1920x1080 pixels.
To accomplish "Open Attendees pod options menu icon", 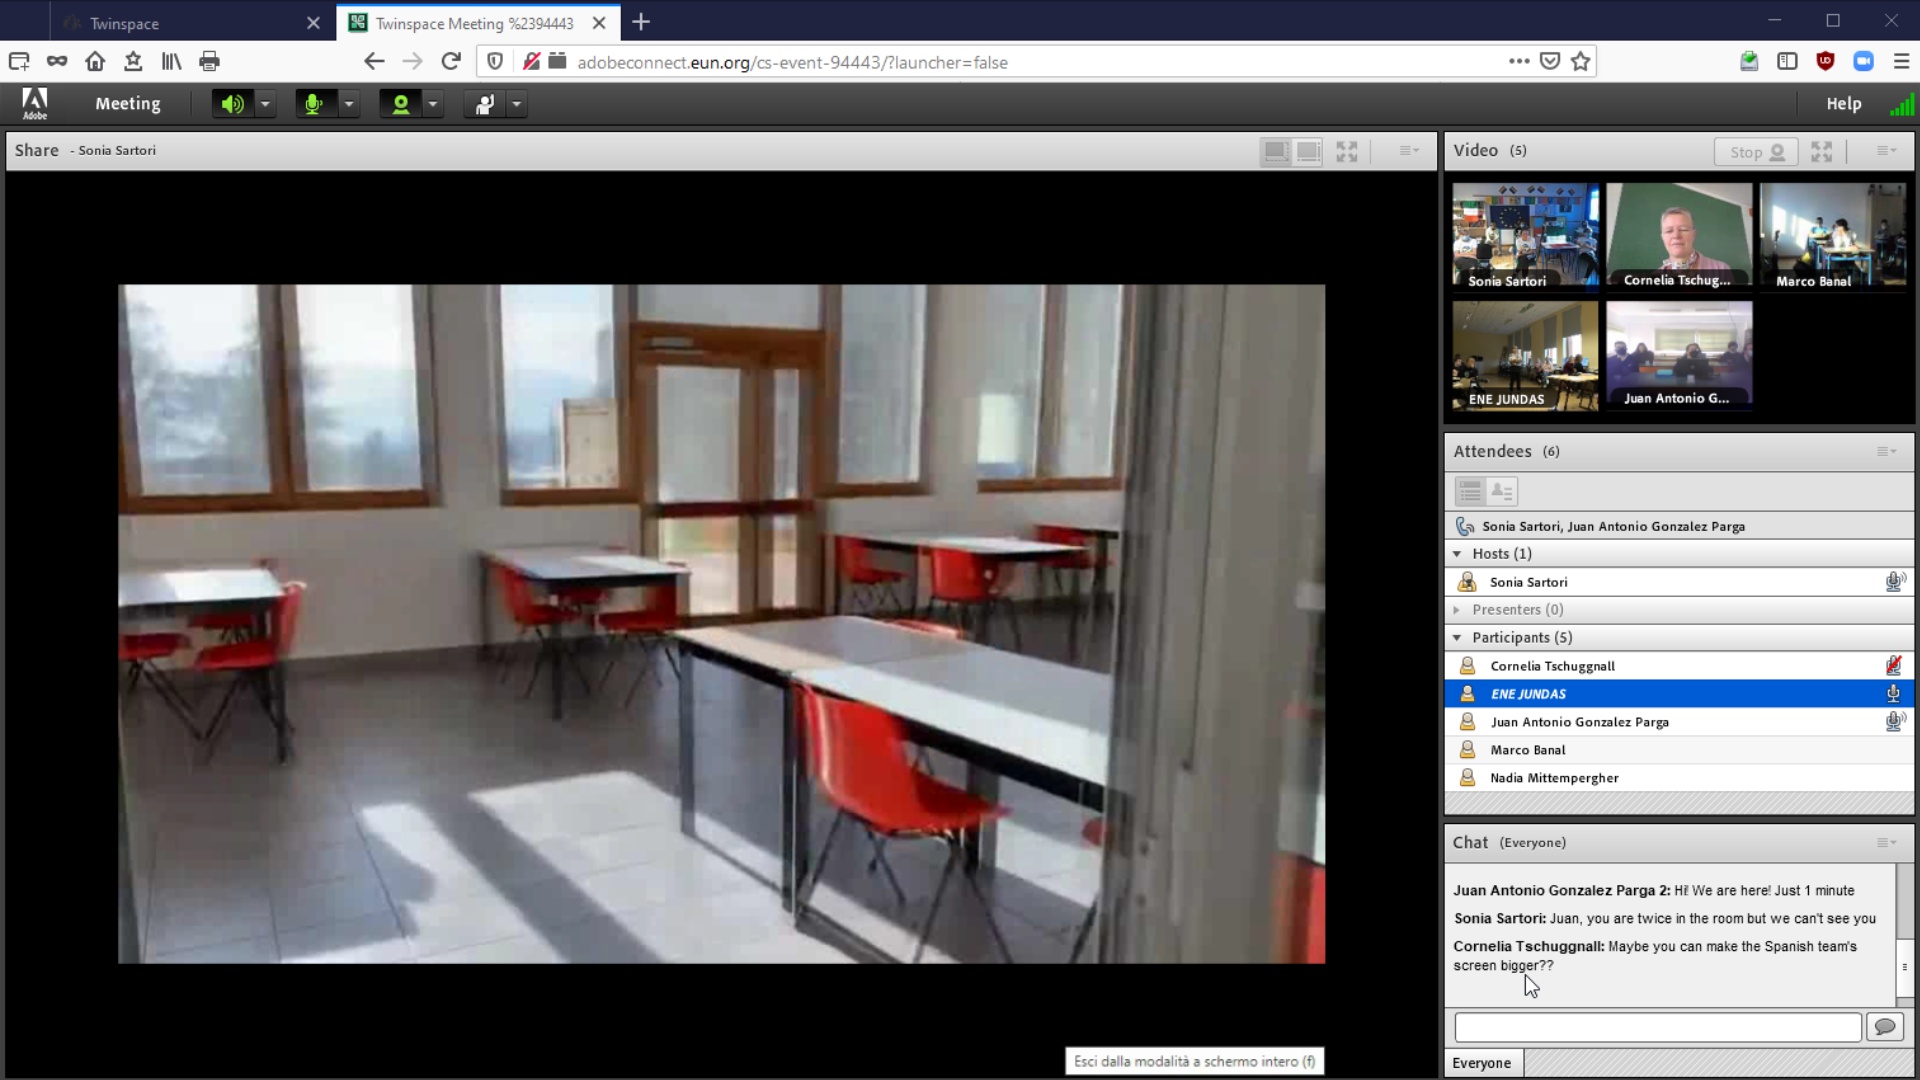I will [1886, 452].
